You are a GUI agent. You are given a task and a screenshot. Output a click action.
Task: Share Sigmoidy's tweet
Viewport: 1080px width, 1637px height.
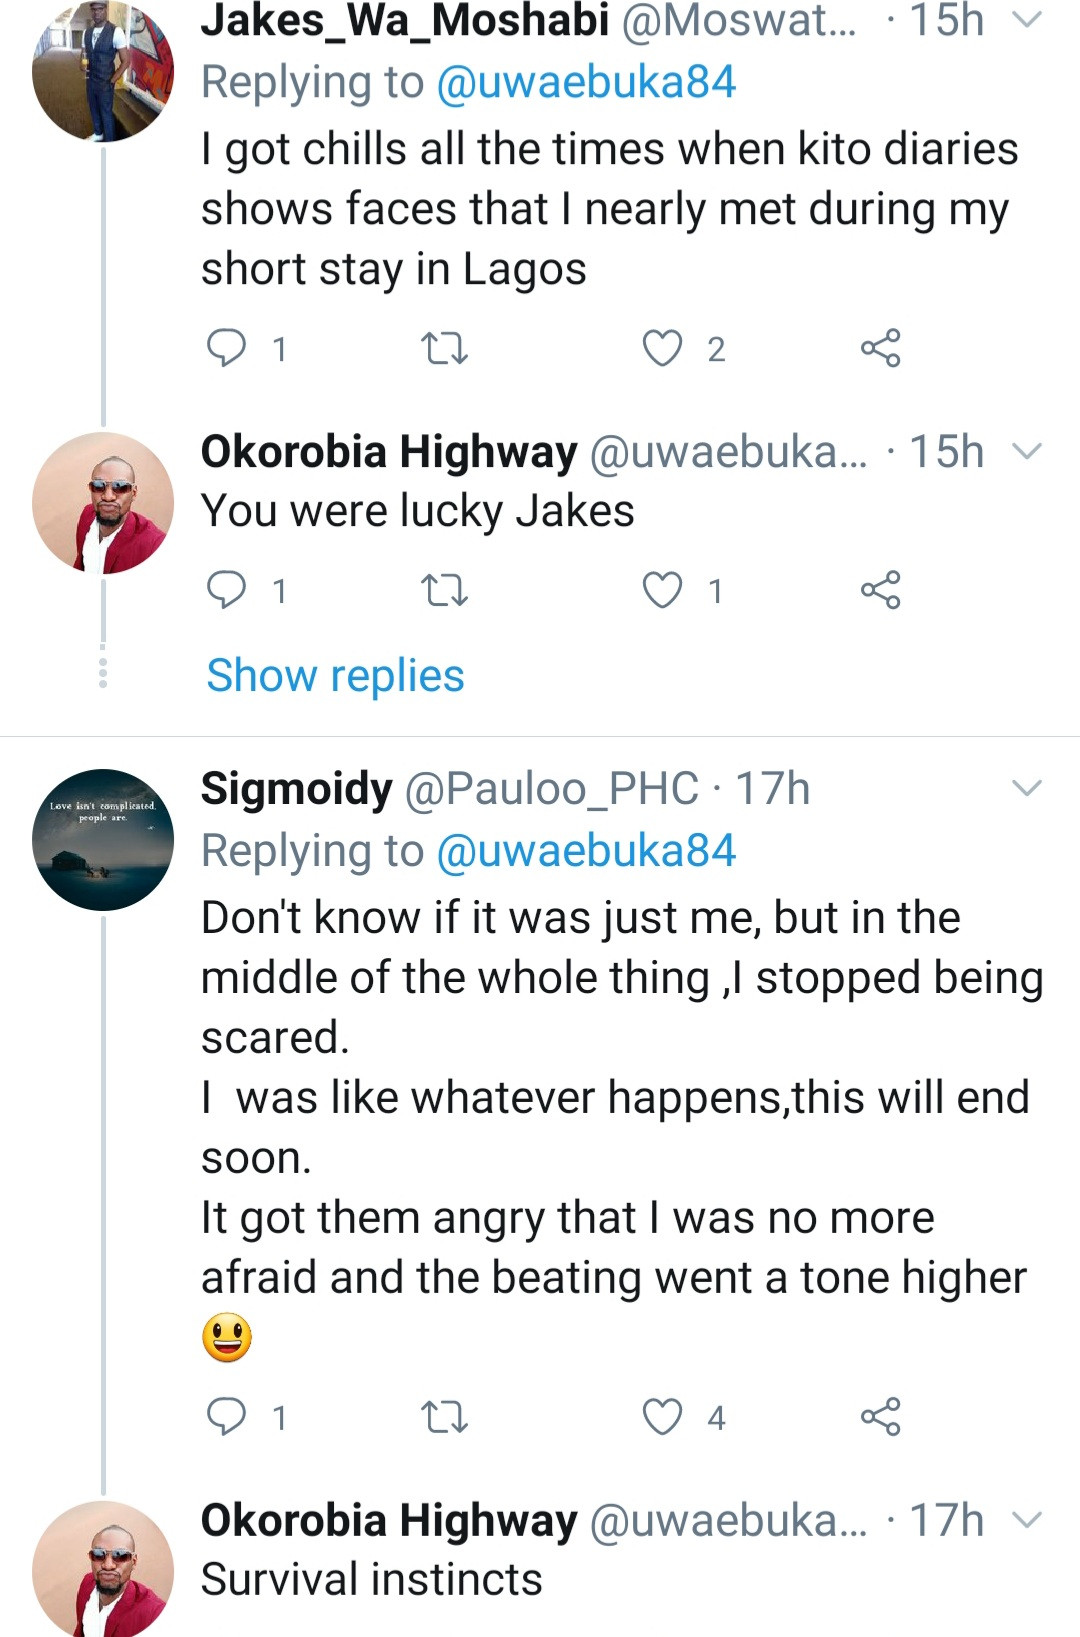[880, 1416]
